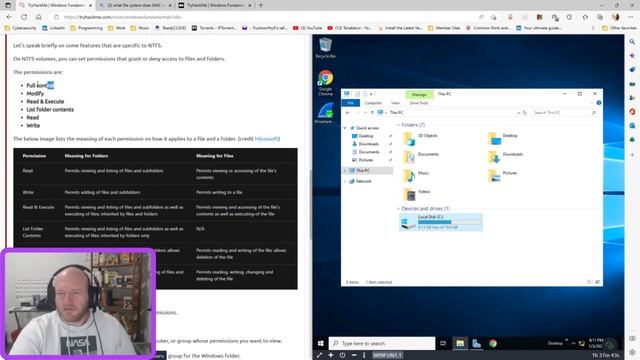Click the Windows Start button
Image resolution: width=640 pixels, height=360 pixels.
point(320,343)
